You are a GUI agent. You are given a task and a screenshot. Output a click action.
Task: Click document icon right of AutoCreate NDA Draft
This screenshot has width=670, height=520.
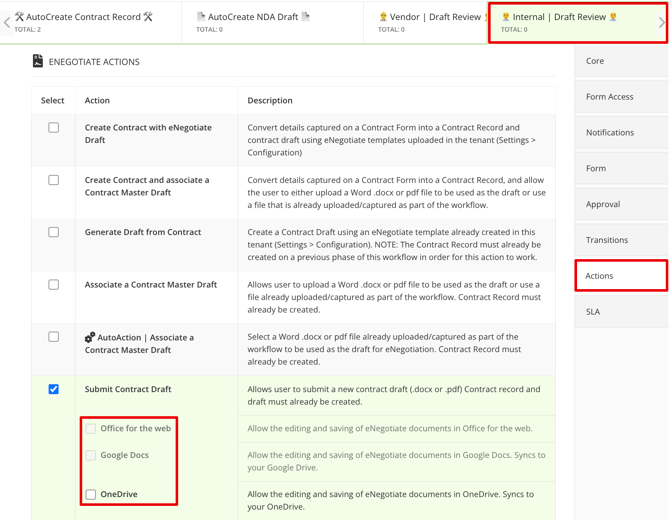(x=306, y=16)
